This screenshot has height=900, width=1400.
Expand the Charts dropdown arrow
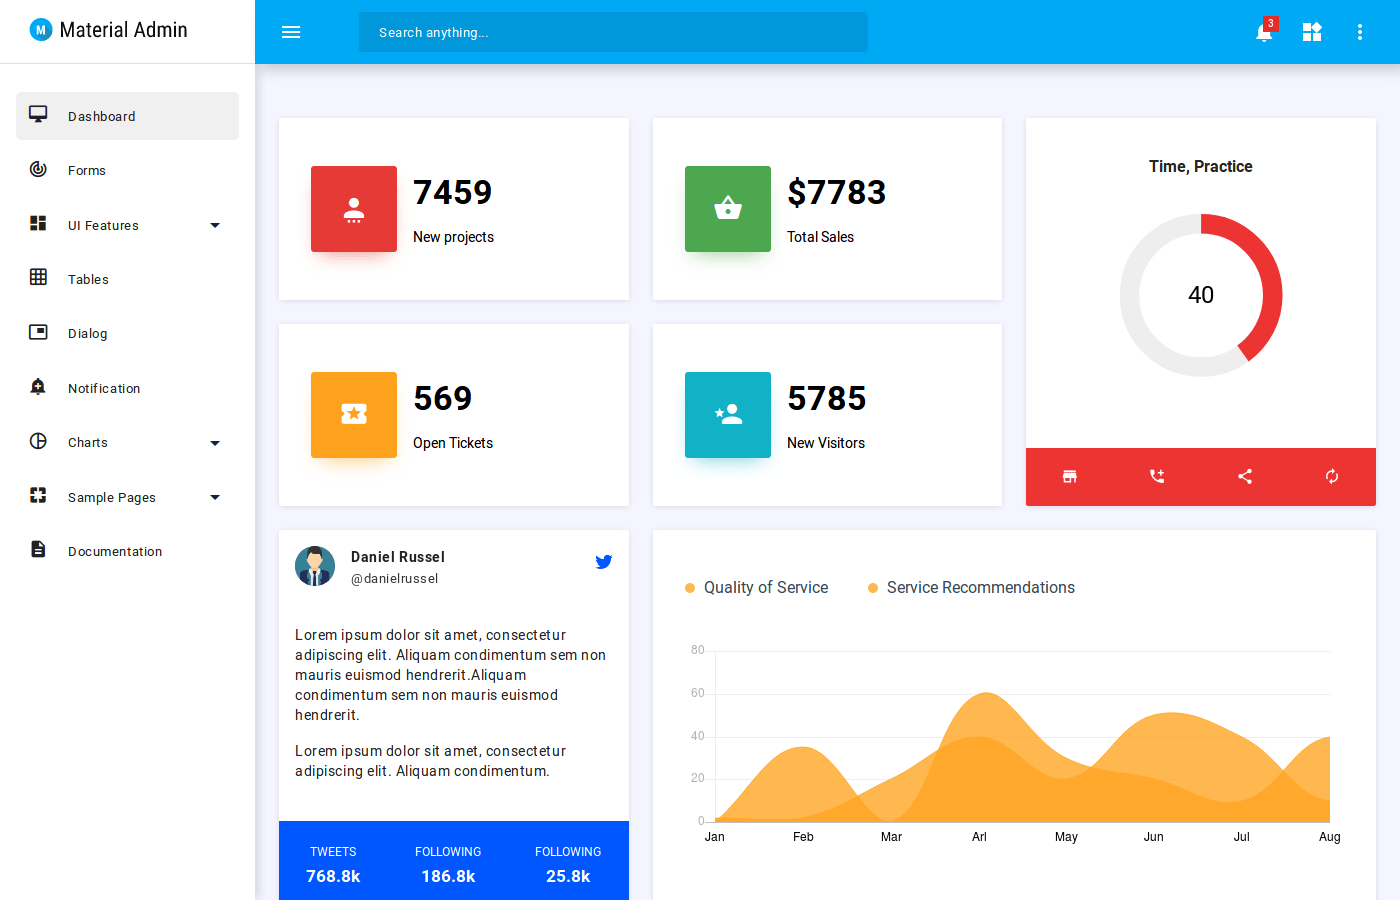coord(215,443)
